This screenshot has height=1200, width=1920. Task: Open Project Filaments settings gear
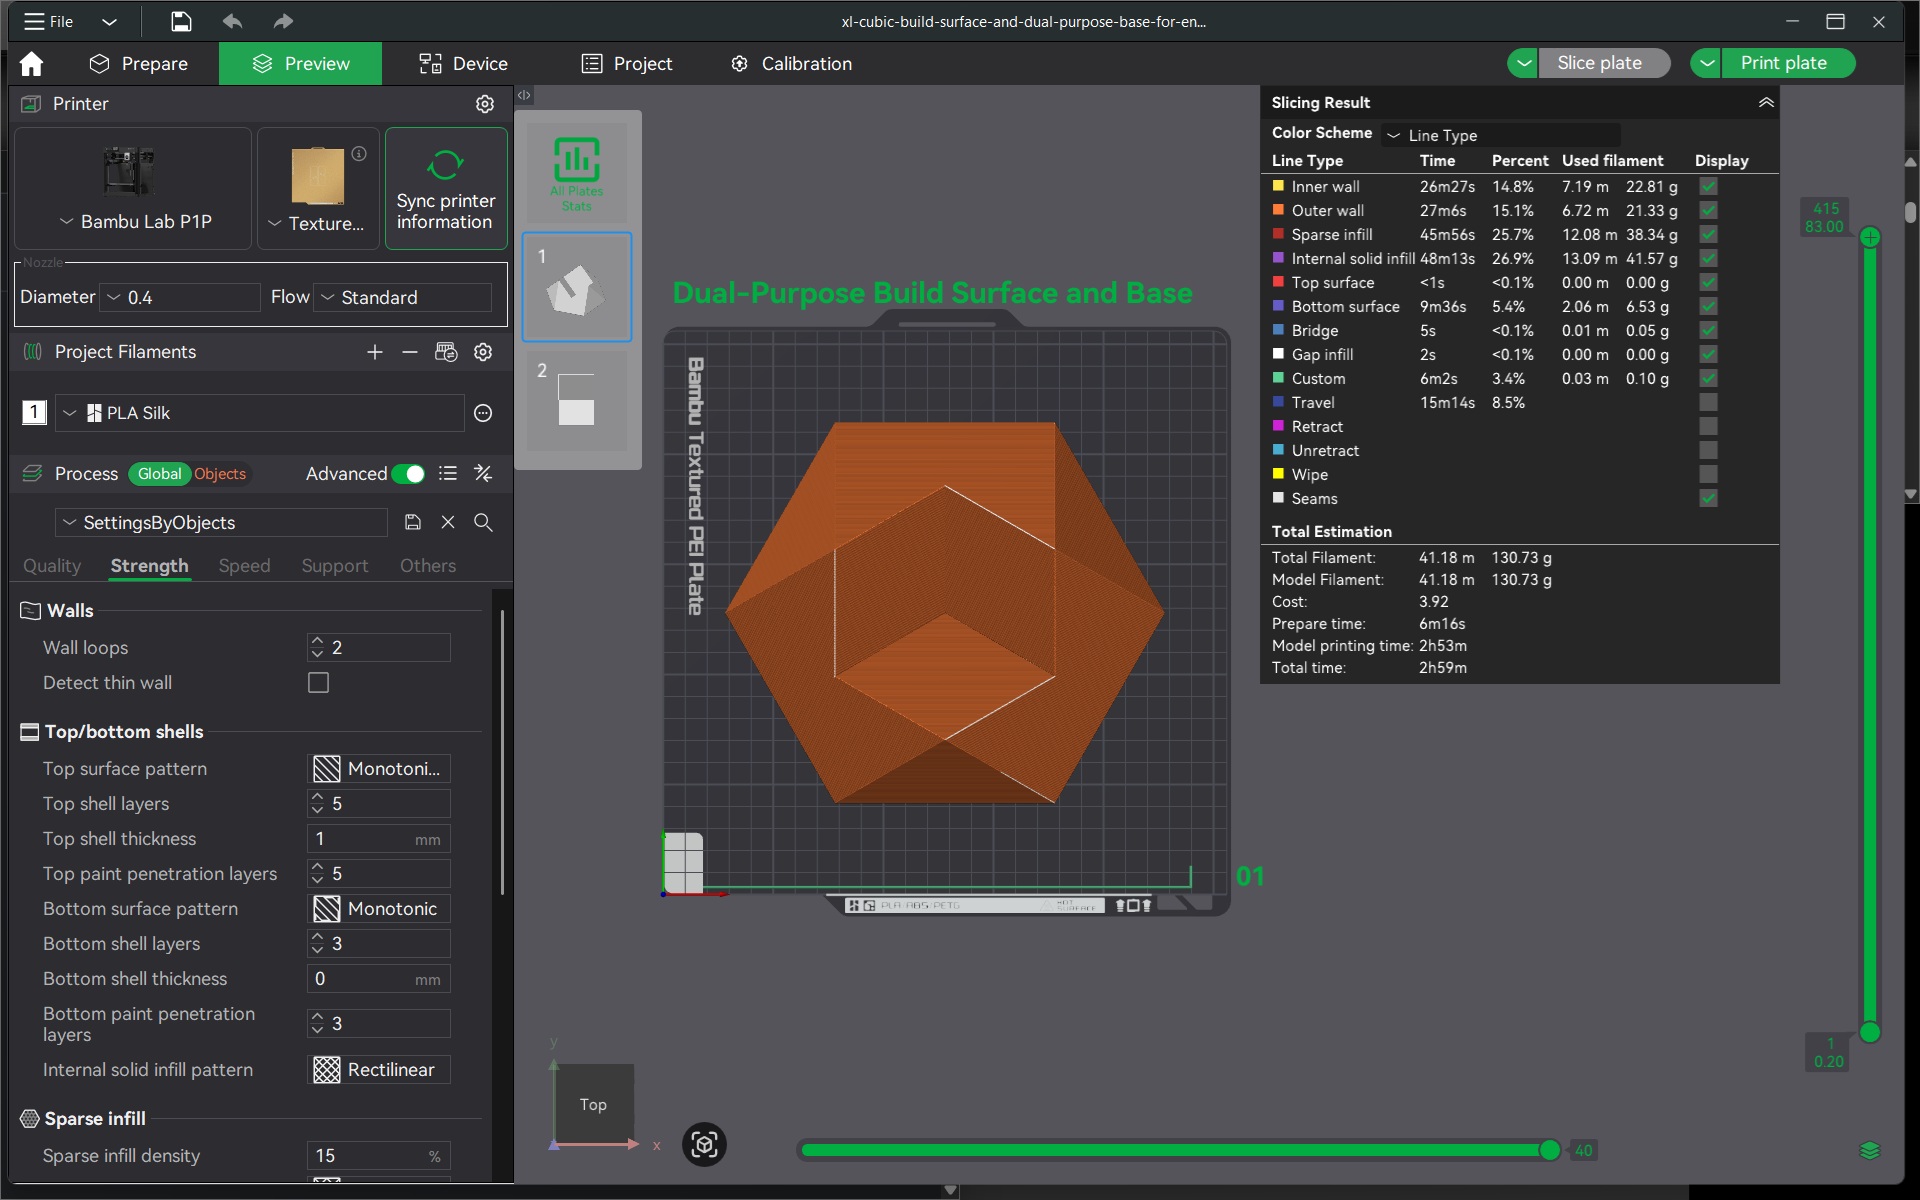(x=483, y=352)
